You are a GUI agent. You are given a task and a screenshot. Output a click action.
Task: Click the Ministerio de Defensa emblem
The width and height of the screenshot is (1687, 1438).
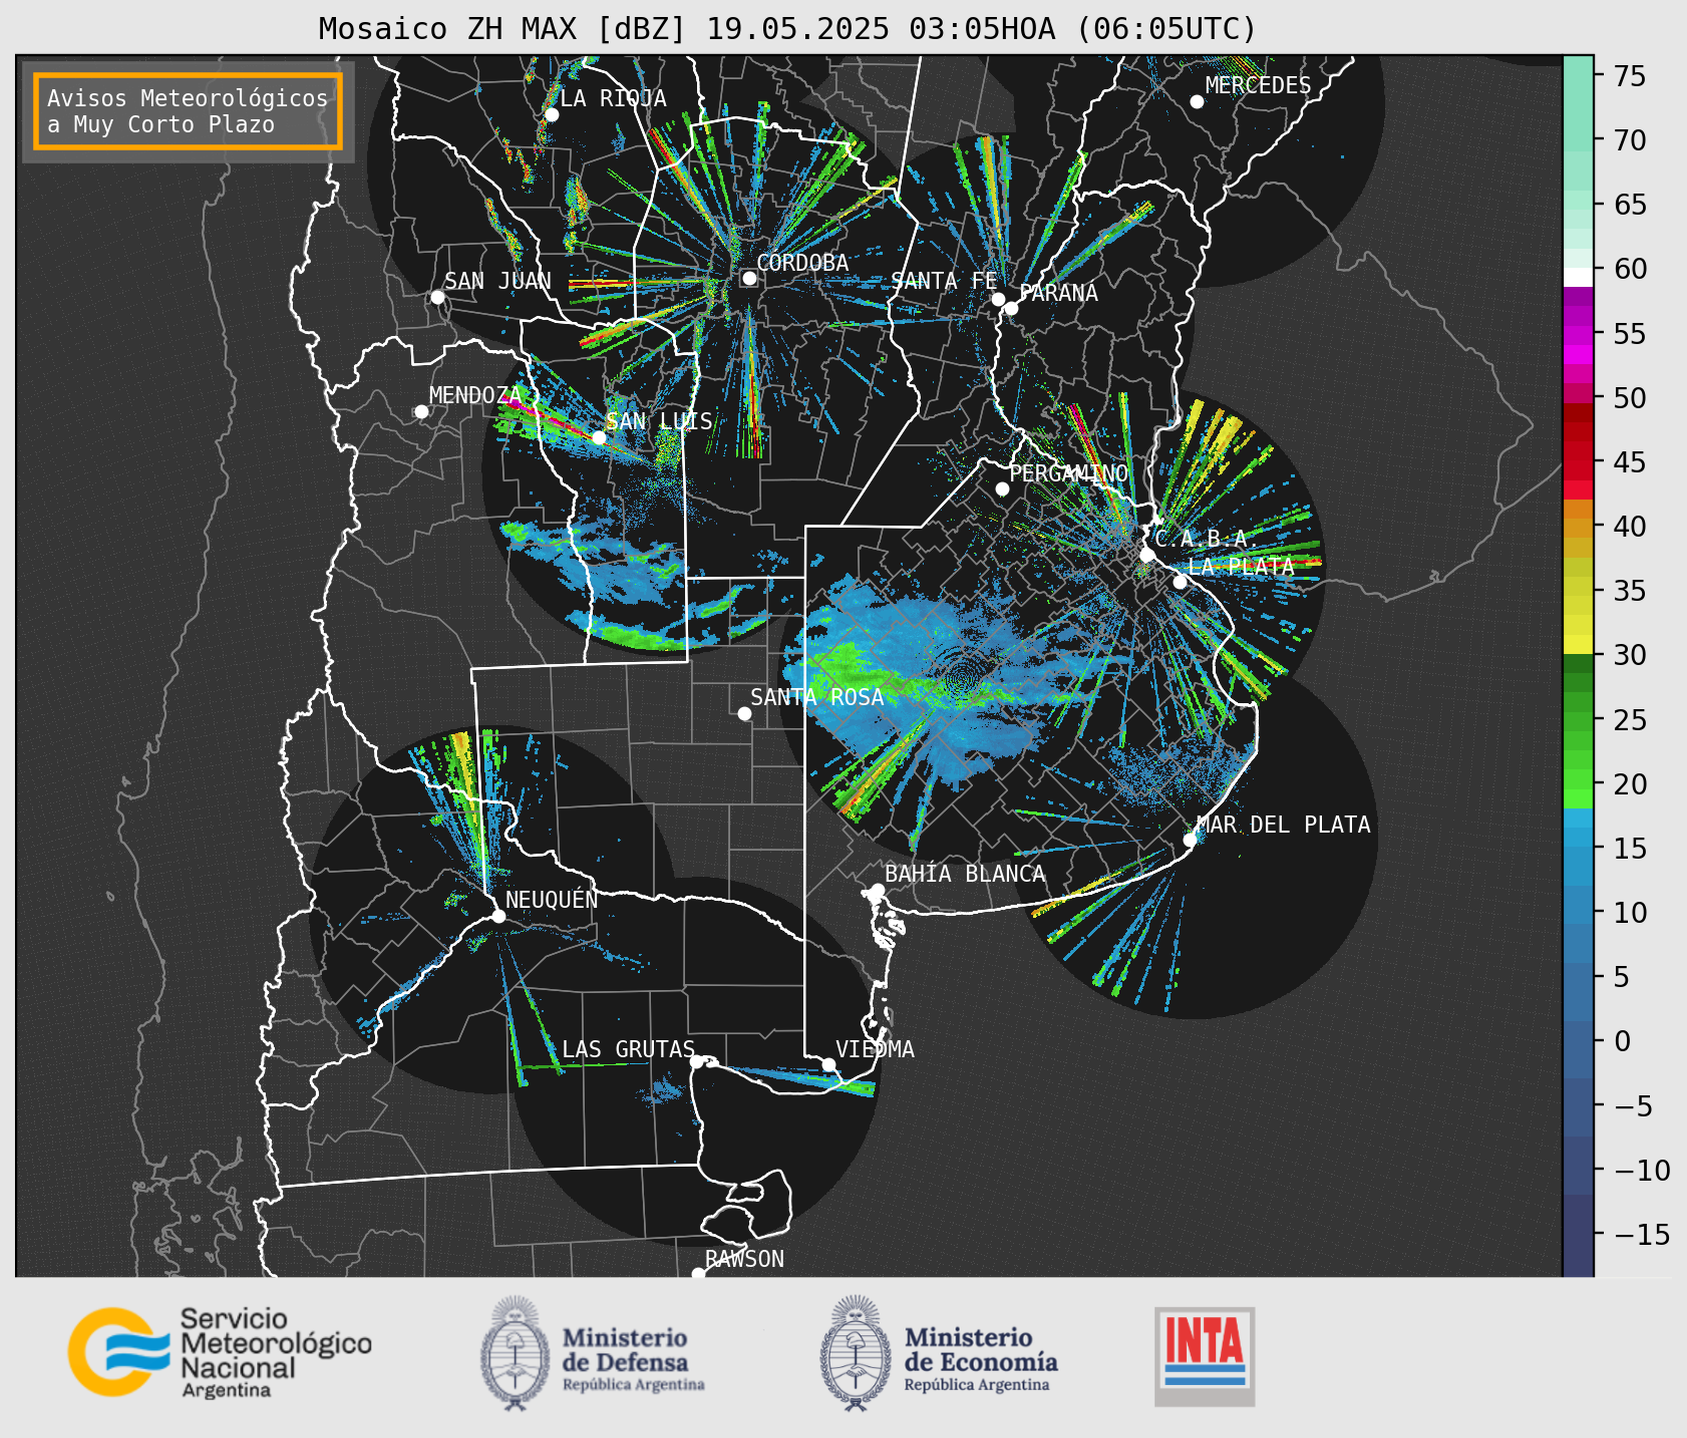515,1353
